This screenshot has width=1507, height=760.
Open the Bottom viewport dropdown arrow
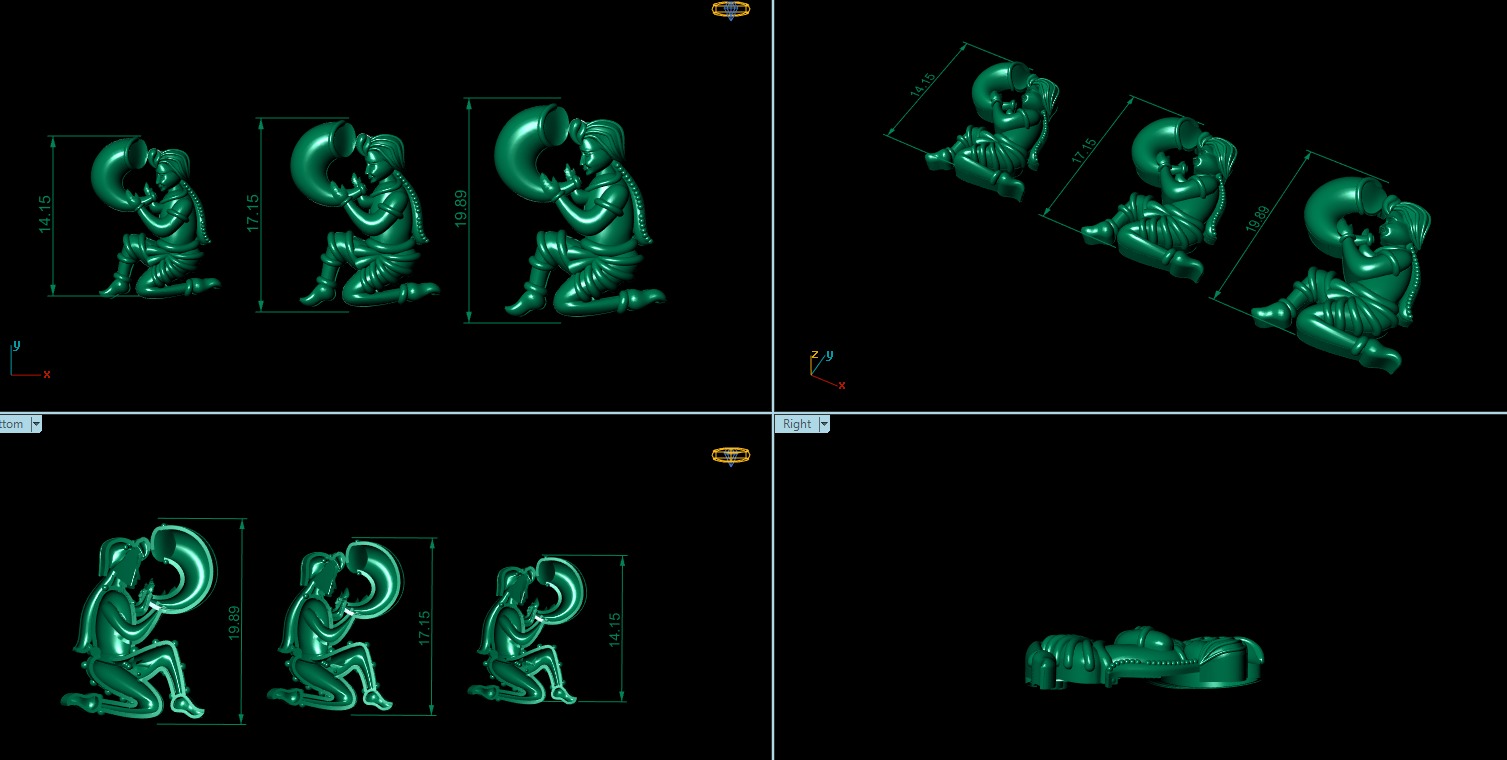(36, 424)
